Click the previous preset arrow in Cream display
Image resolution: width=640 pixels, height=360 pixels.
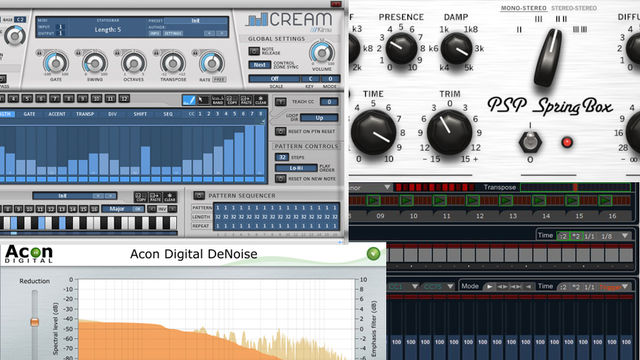pos(209,33)
